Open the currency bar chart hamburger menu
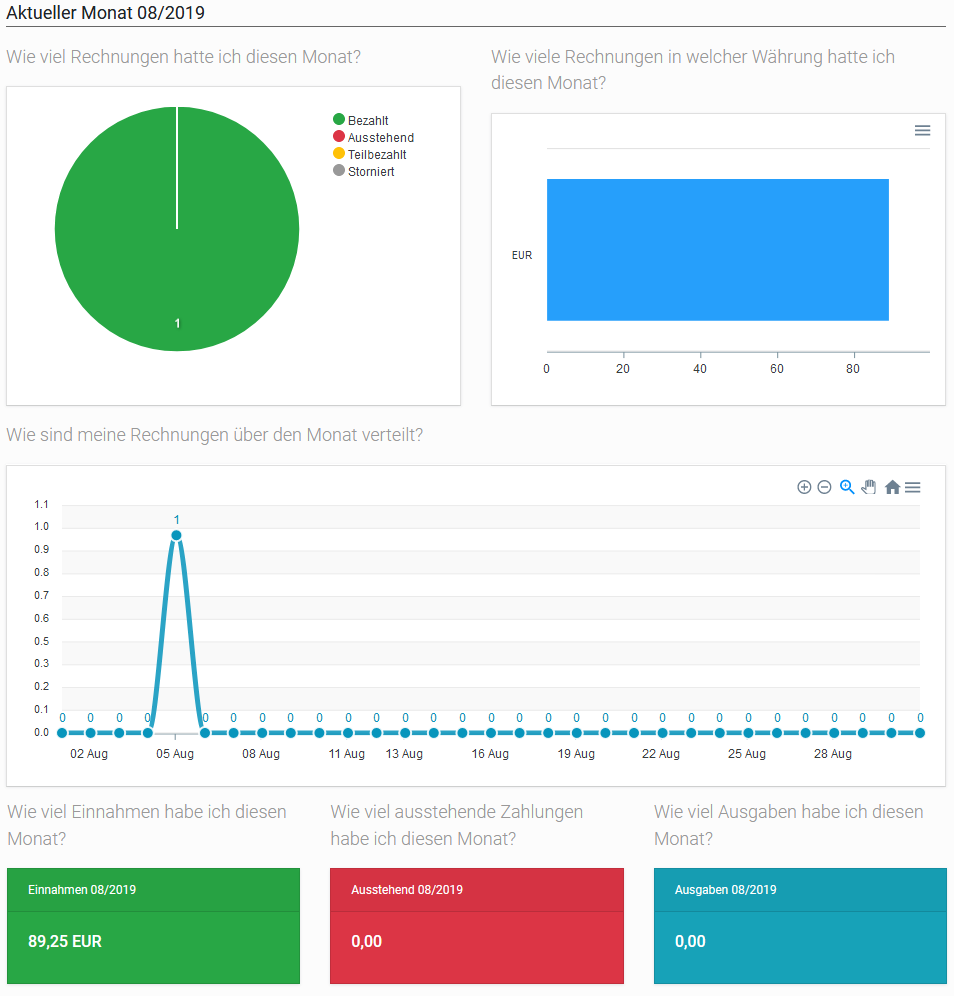 922,130
